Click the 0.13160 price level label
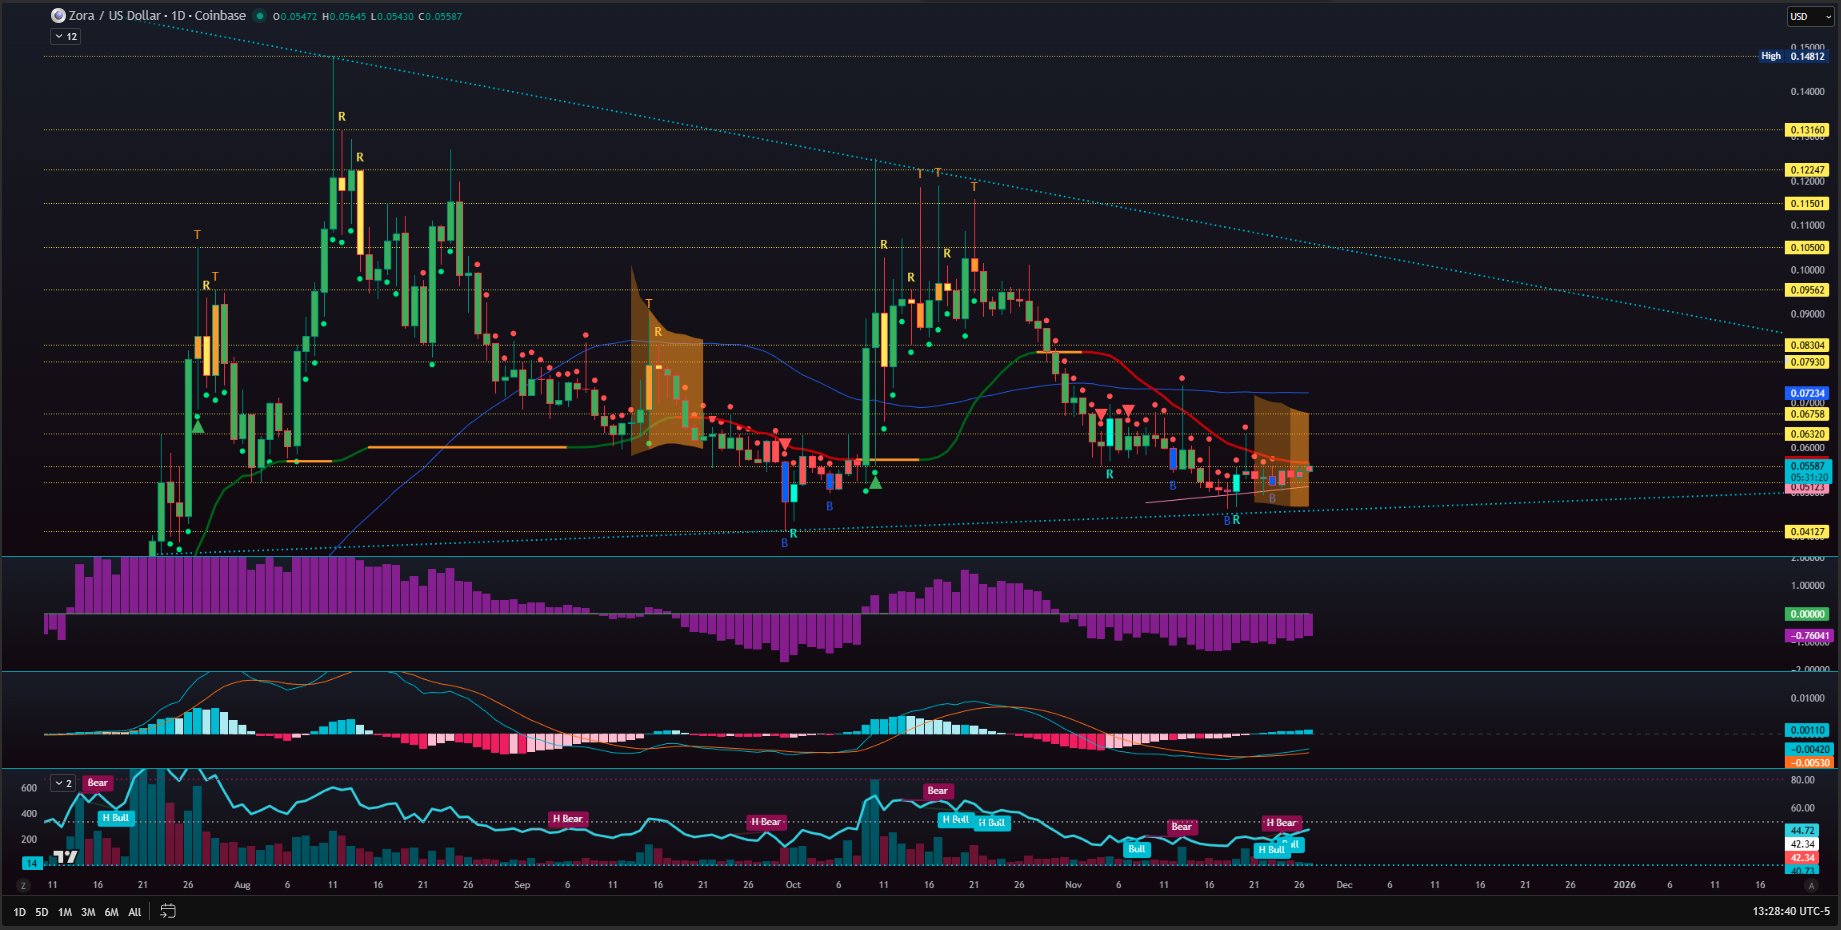1841x930 pixels. 1807,130
